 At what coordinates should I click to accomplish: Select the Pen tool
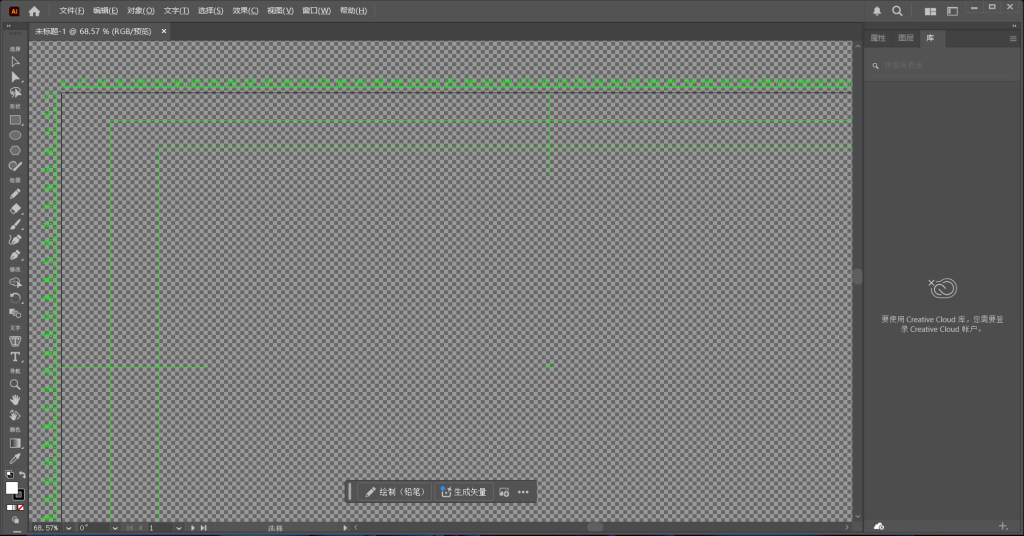coord(15,240)
